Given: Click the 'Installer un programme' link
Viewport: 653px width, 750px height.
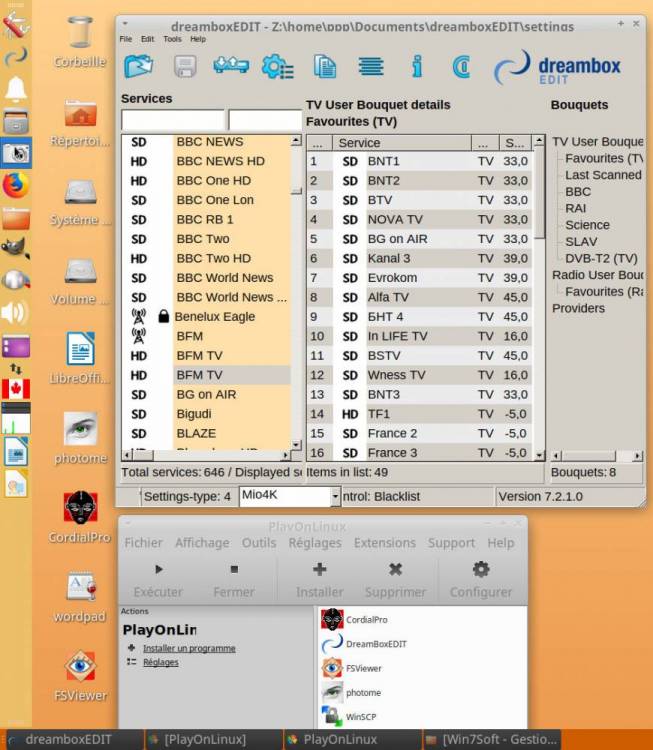Looking at the screenshot, I should point(189,648).
